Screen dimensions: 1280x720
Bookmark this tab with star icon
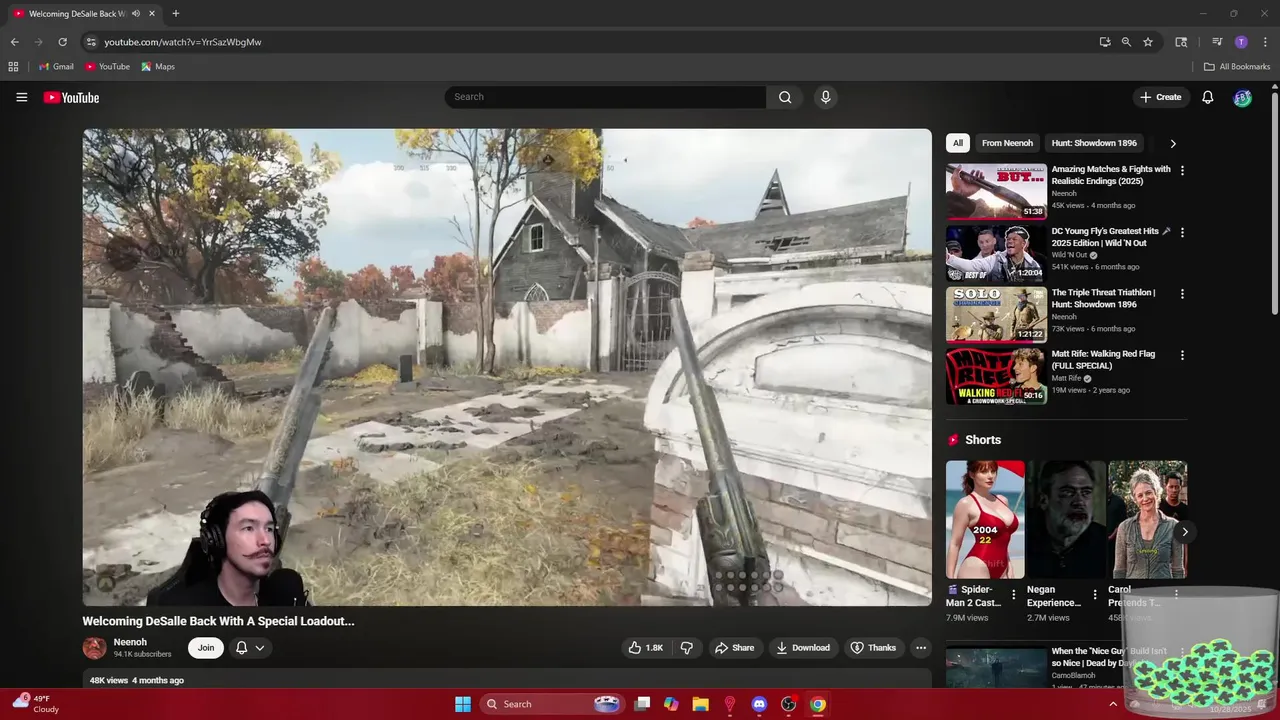[1148, 42]
